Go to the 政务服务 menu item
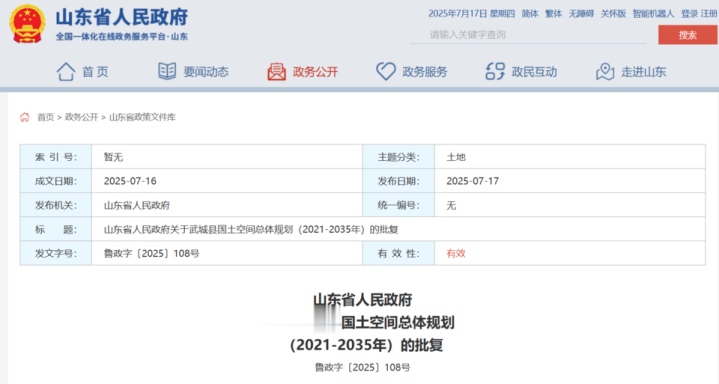The height and width of the screenshot is (384, 719). click(425, 72)
